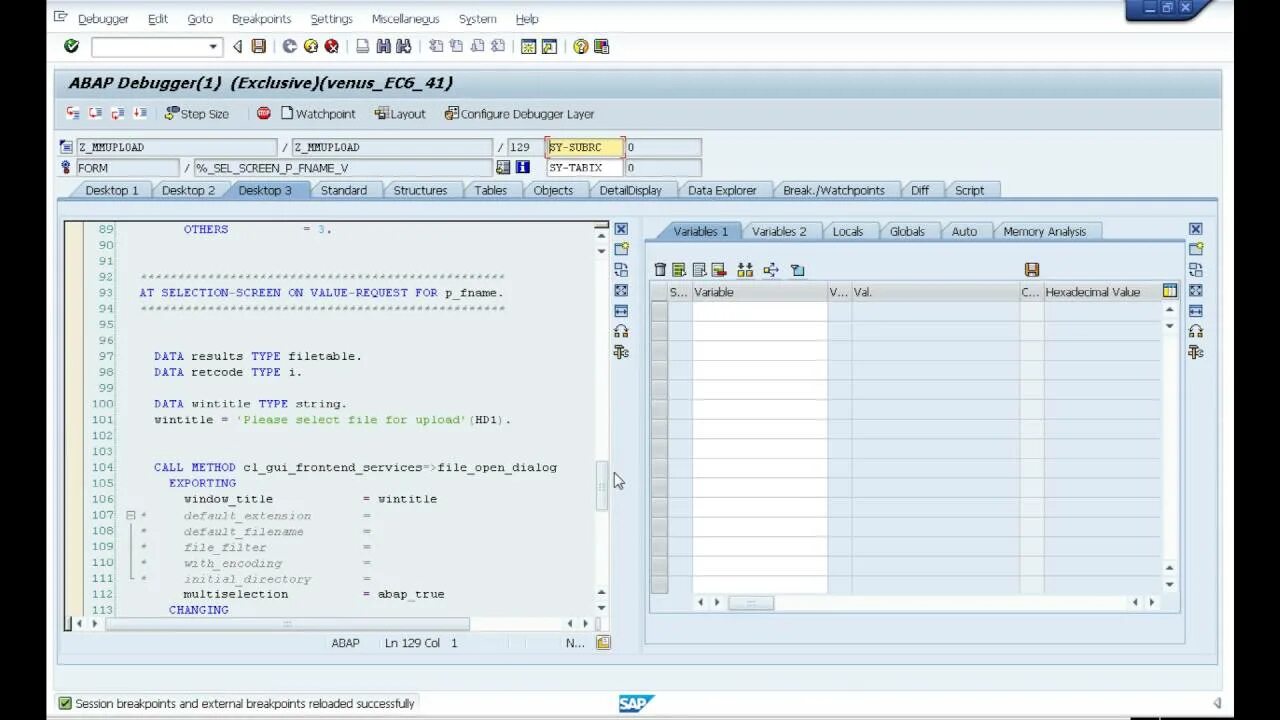Click the %_SEL_SCREEN_P_FNAME_V form field

point(342,168)
